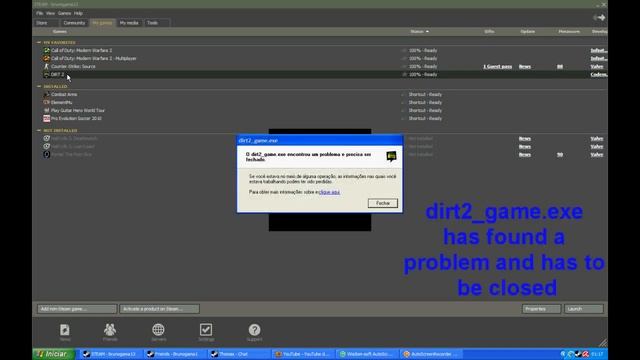Open the News icon in bottom bar

coord(64,330)
